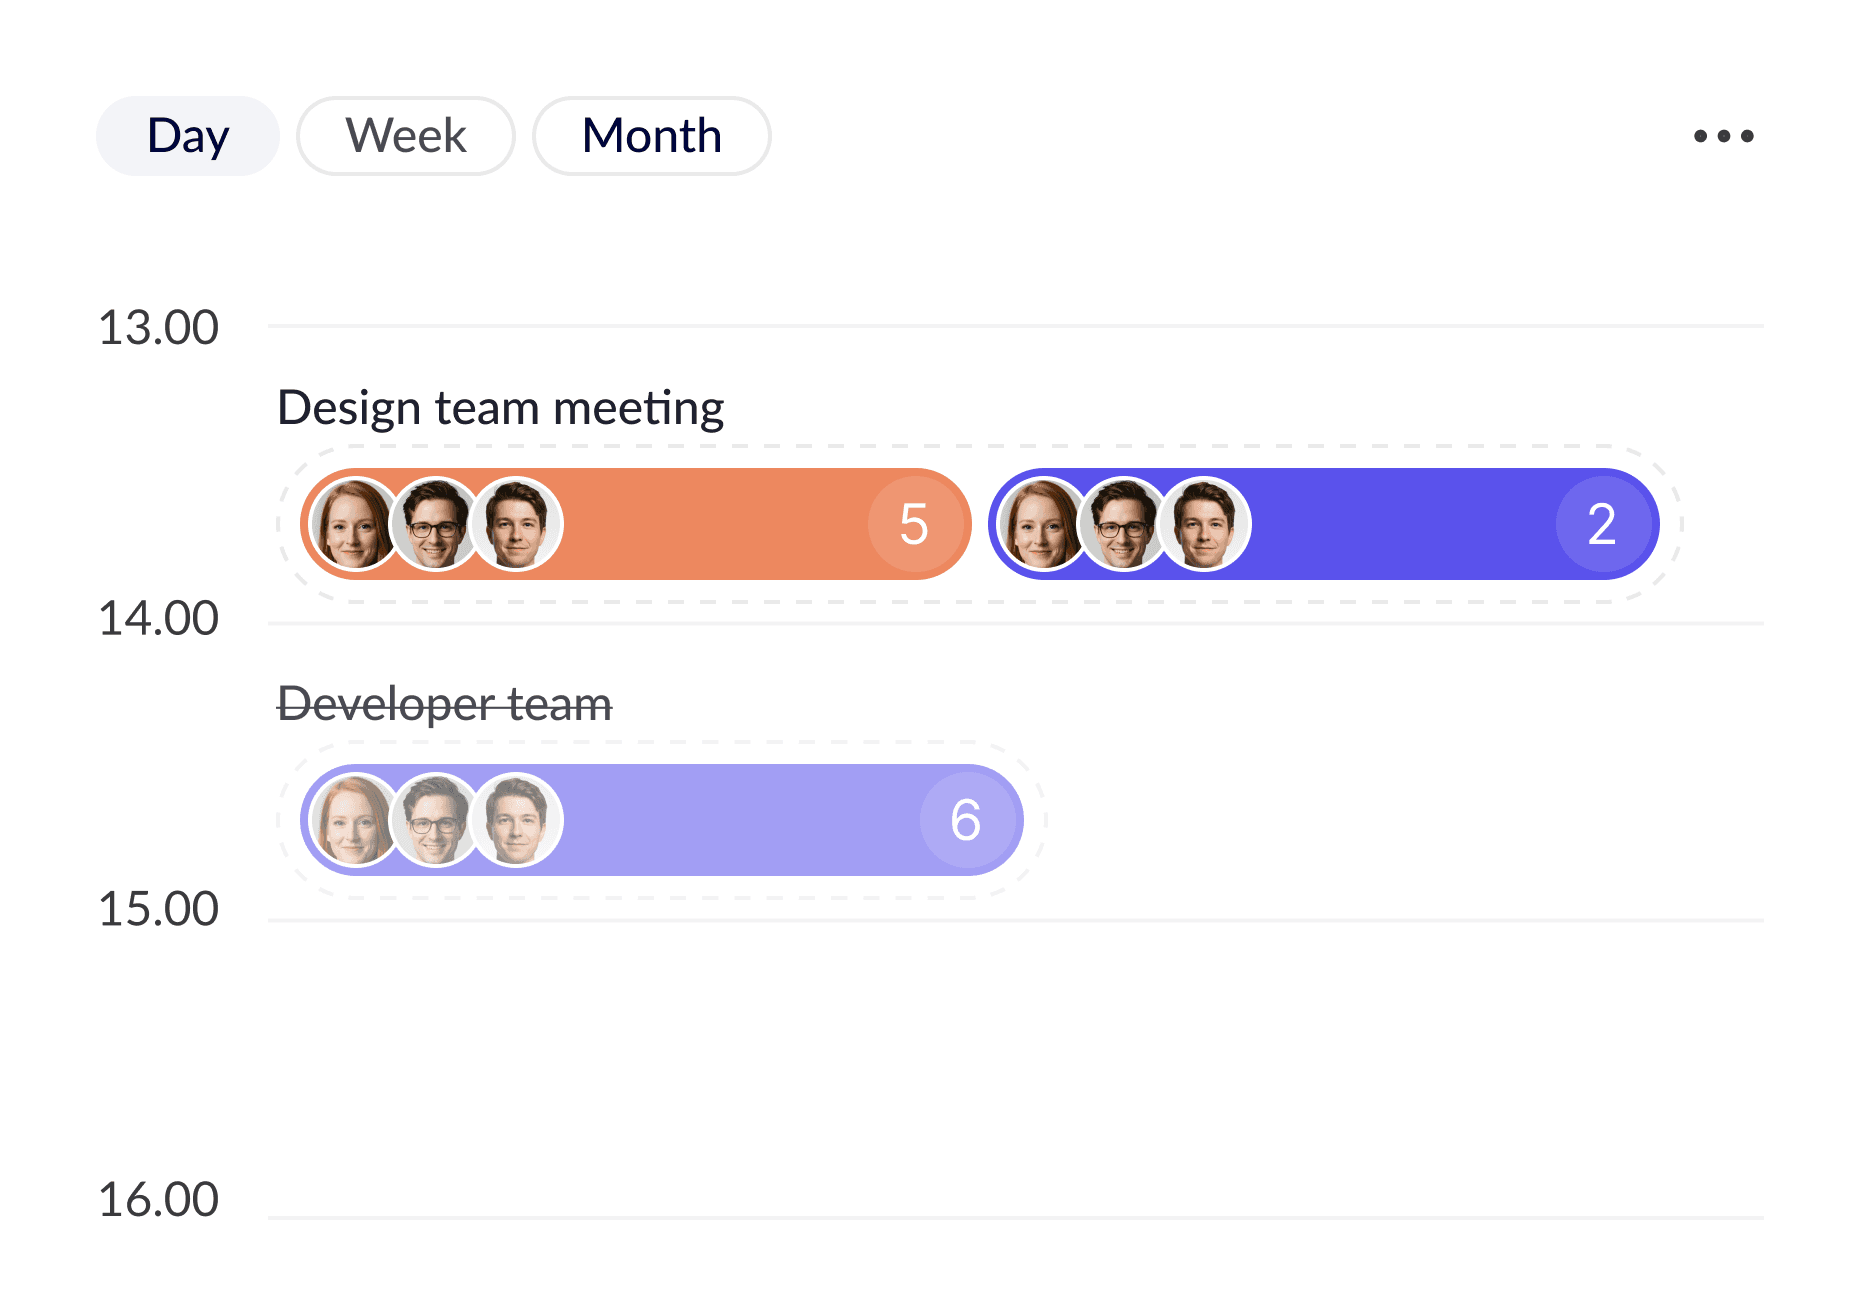Switch to the Week view tab

point(406,136)
